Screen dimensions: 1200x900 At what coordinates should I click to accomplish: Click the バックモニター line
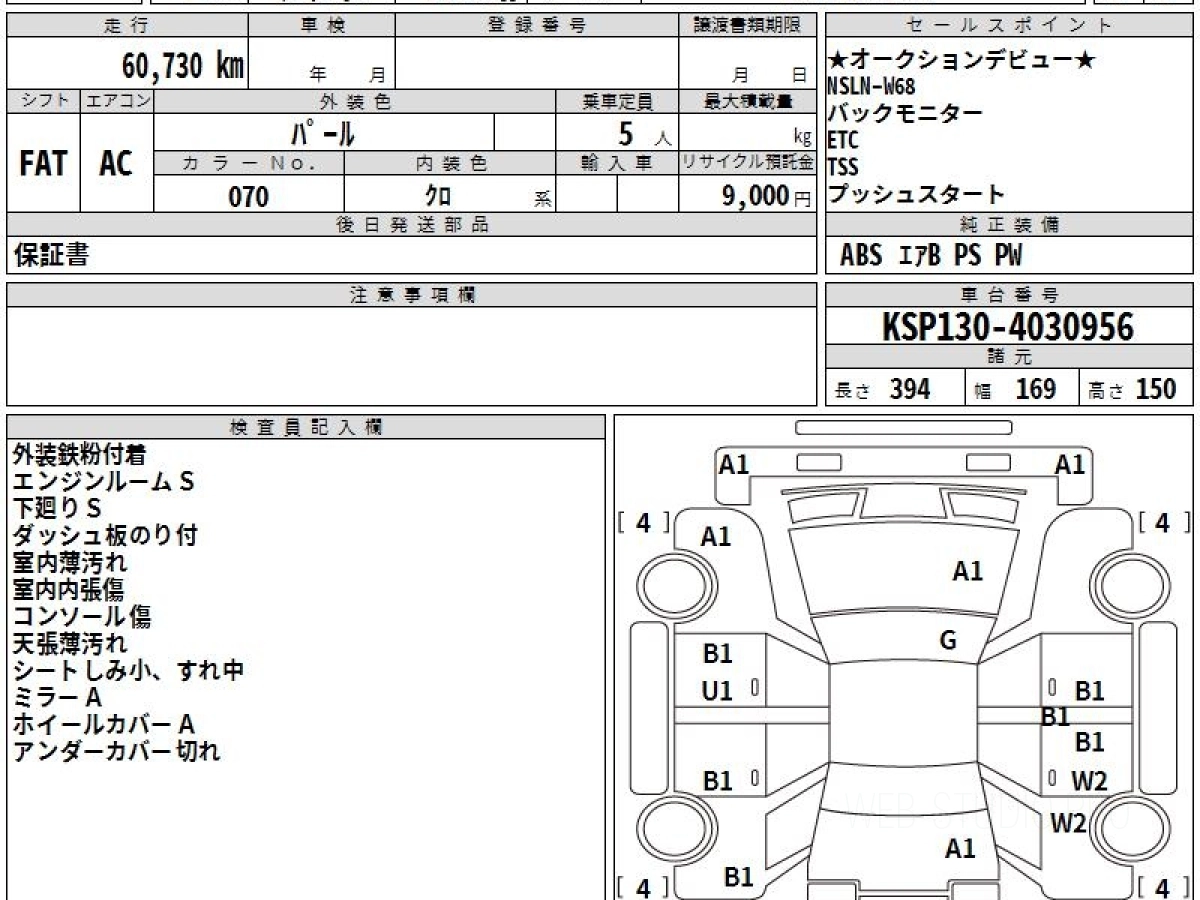point(905,113)
